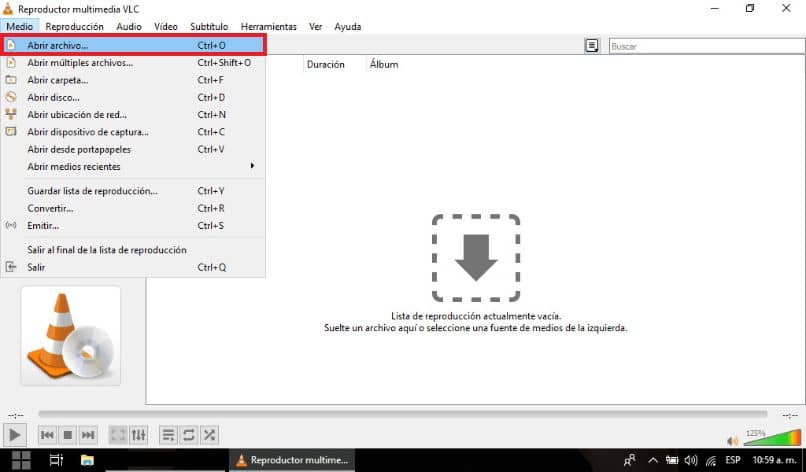Click system volume tray icon
This screenshot has height=472, width=806.
(691, 460)
